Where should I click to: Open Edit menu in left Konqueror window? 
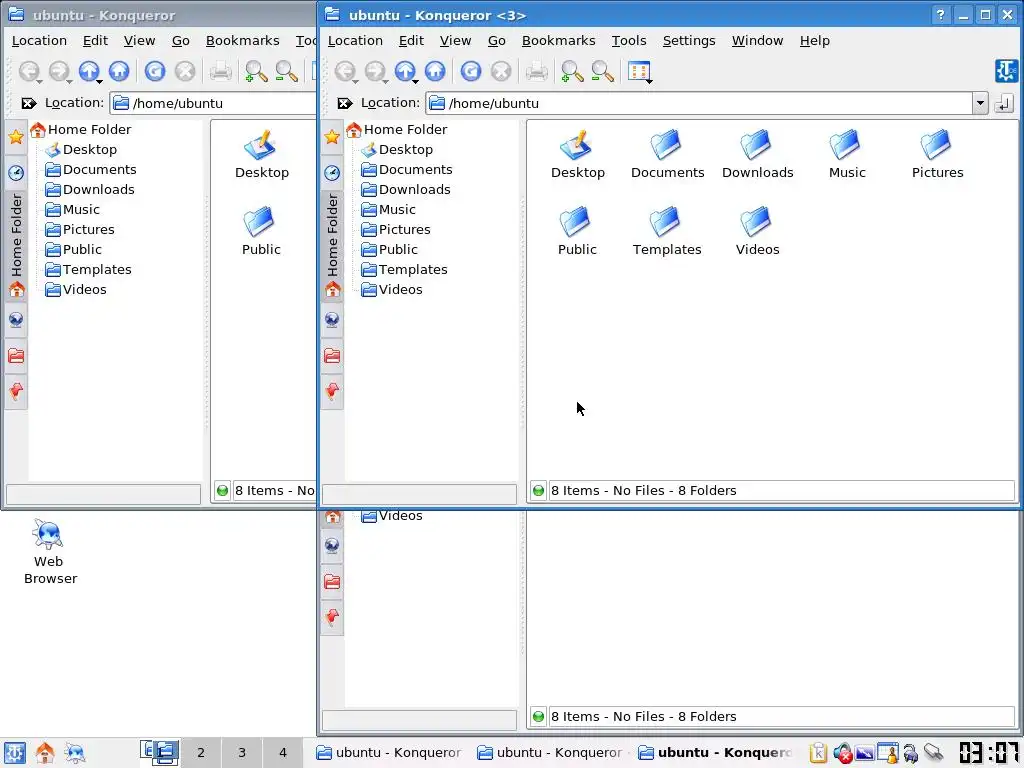pos(95,40)
